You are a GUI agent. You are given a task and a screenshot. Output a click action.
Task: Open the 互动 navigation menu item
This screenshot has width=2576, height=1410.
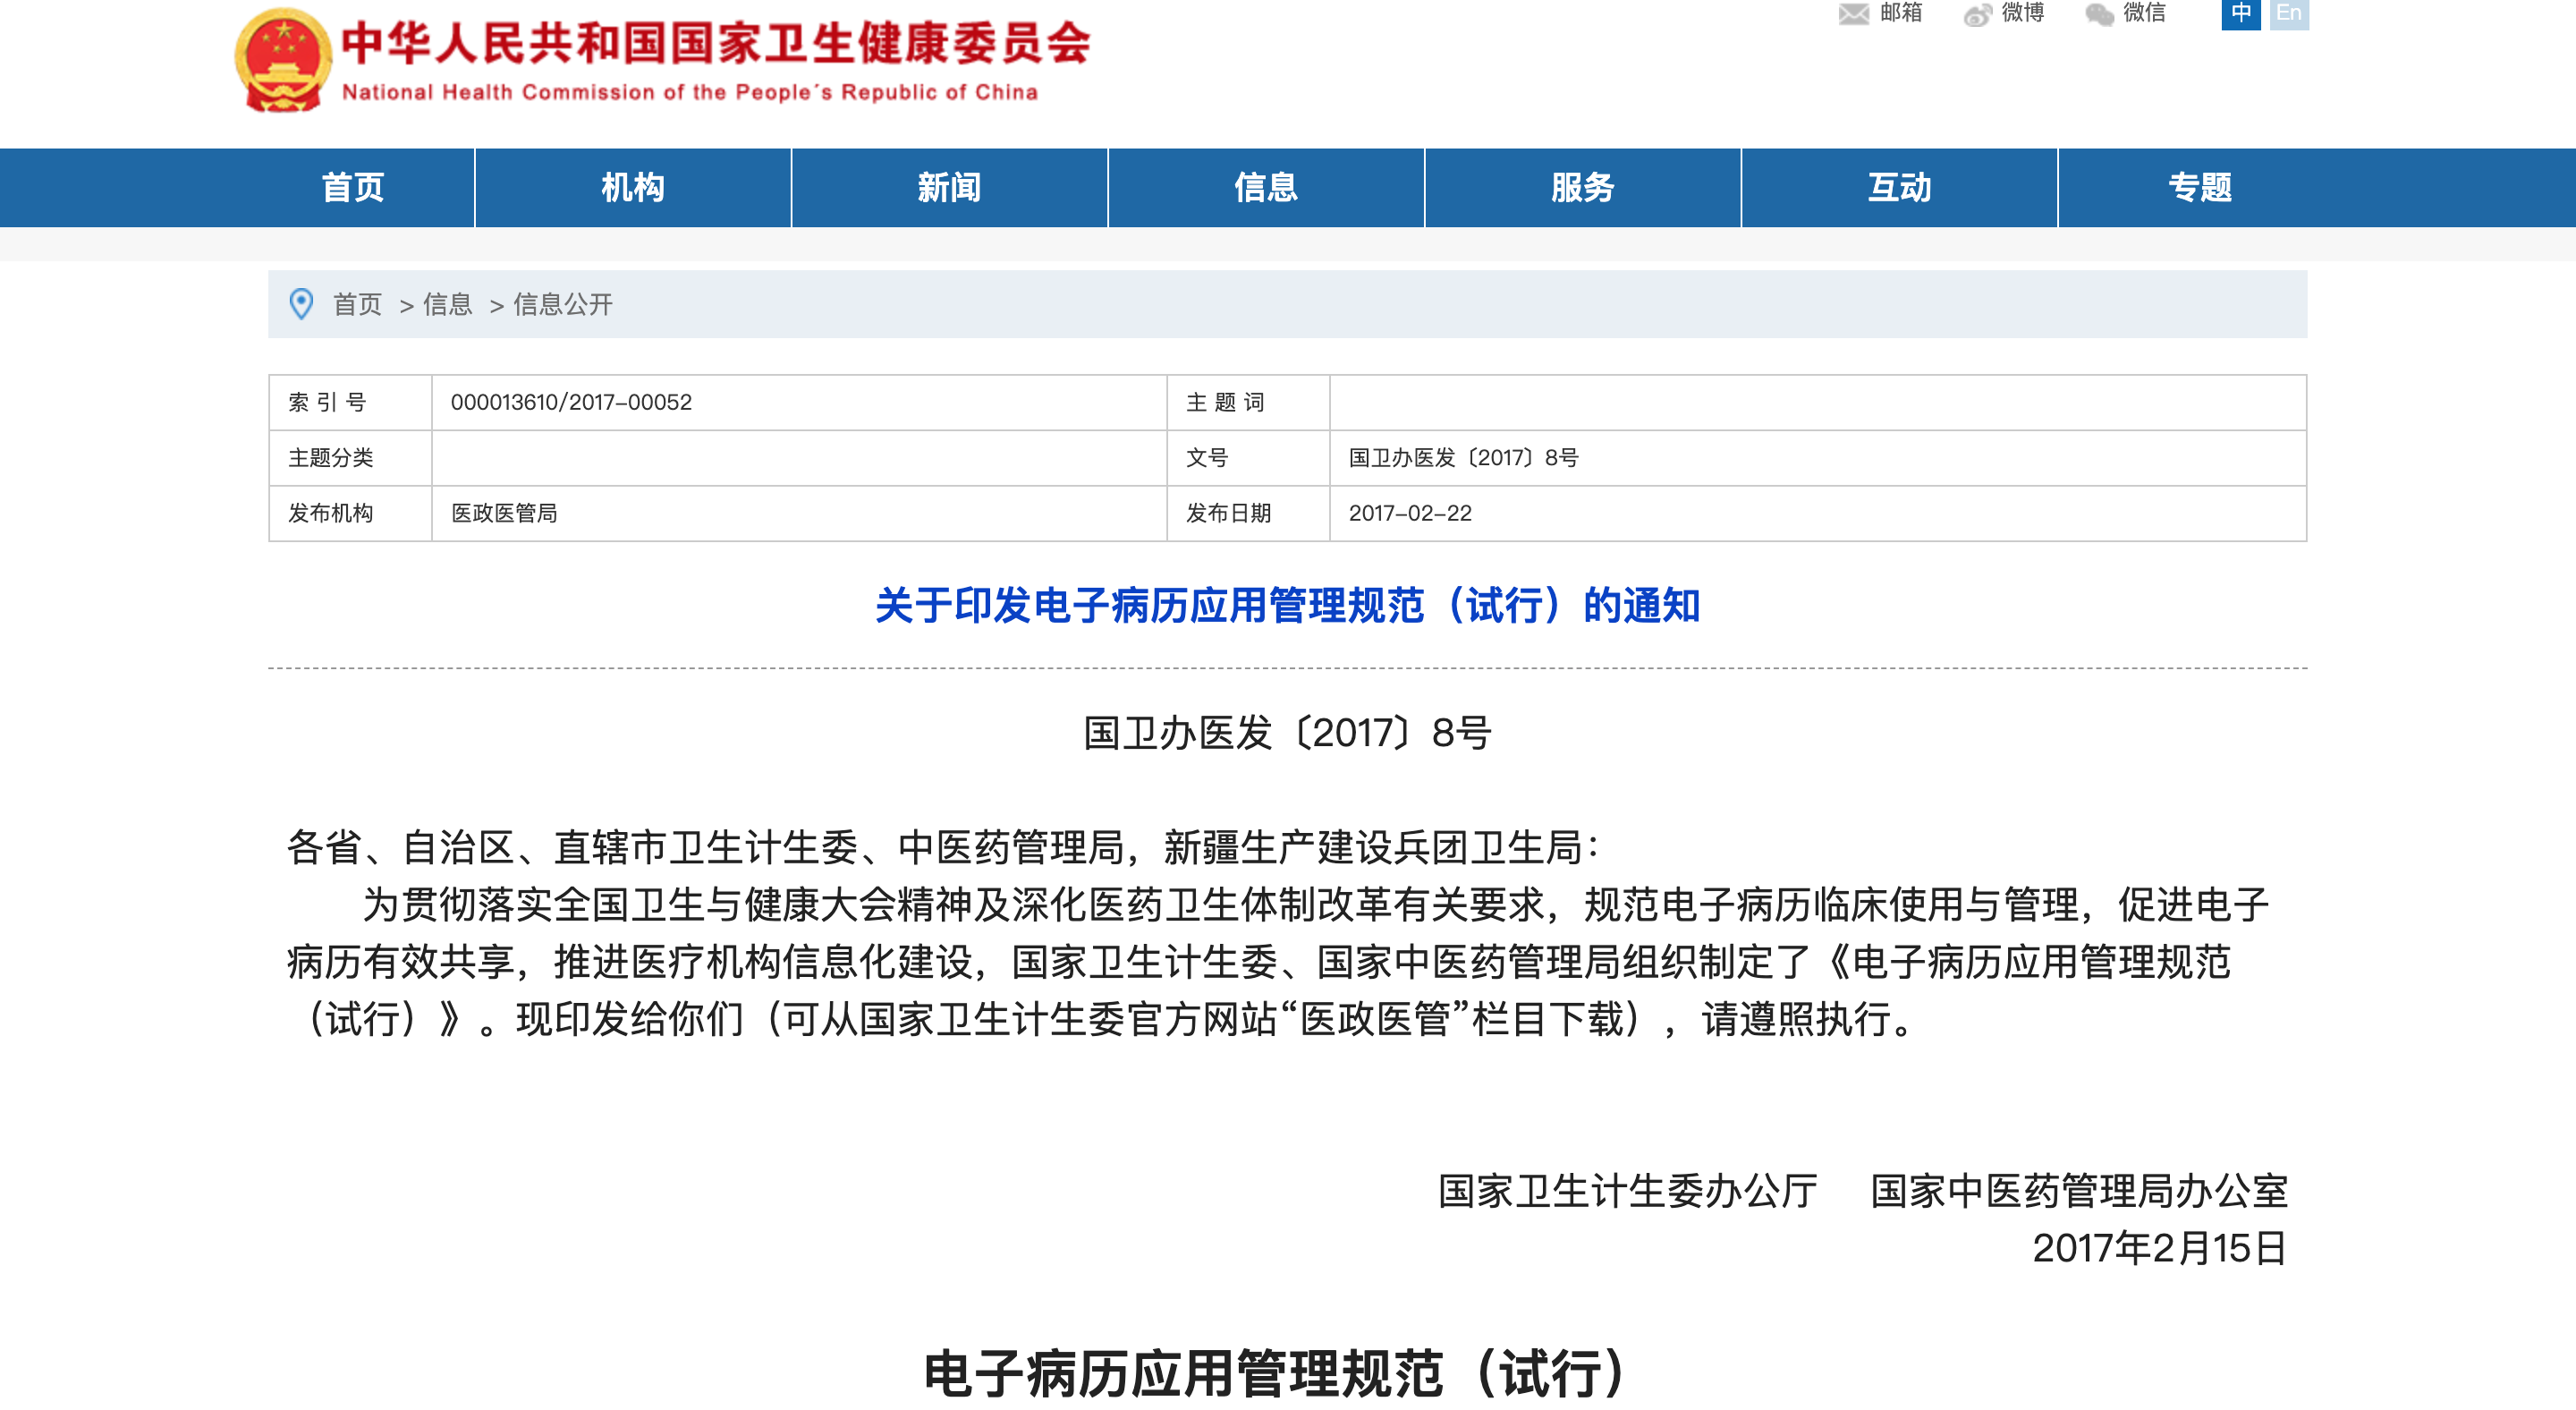[1899, 188]
